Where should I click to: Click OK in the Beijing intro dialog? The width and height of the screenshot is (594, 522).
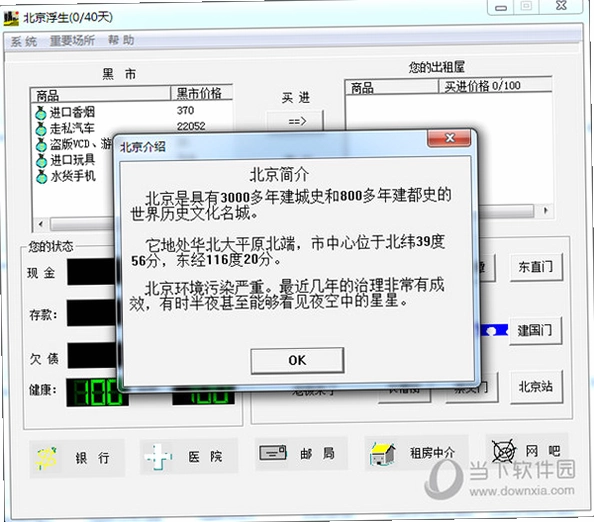(x=297, y=360)
